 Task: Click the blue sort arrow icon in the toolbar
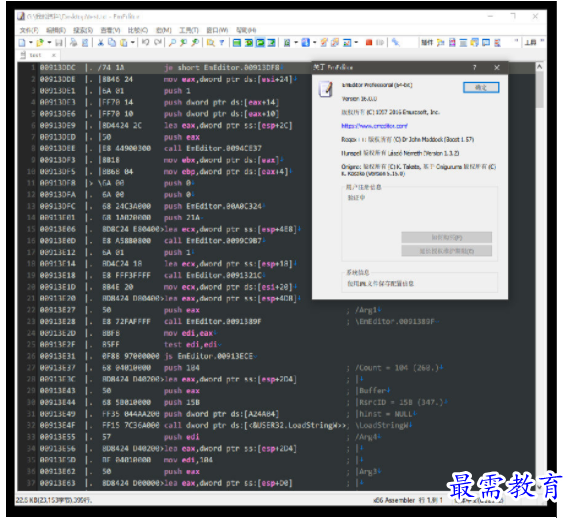(x=306, y=43)
